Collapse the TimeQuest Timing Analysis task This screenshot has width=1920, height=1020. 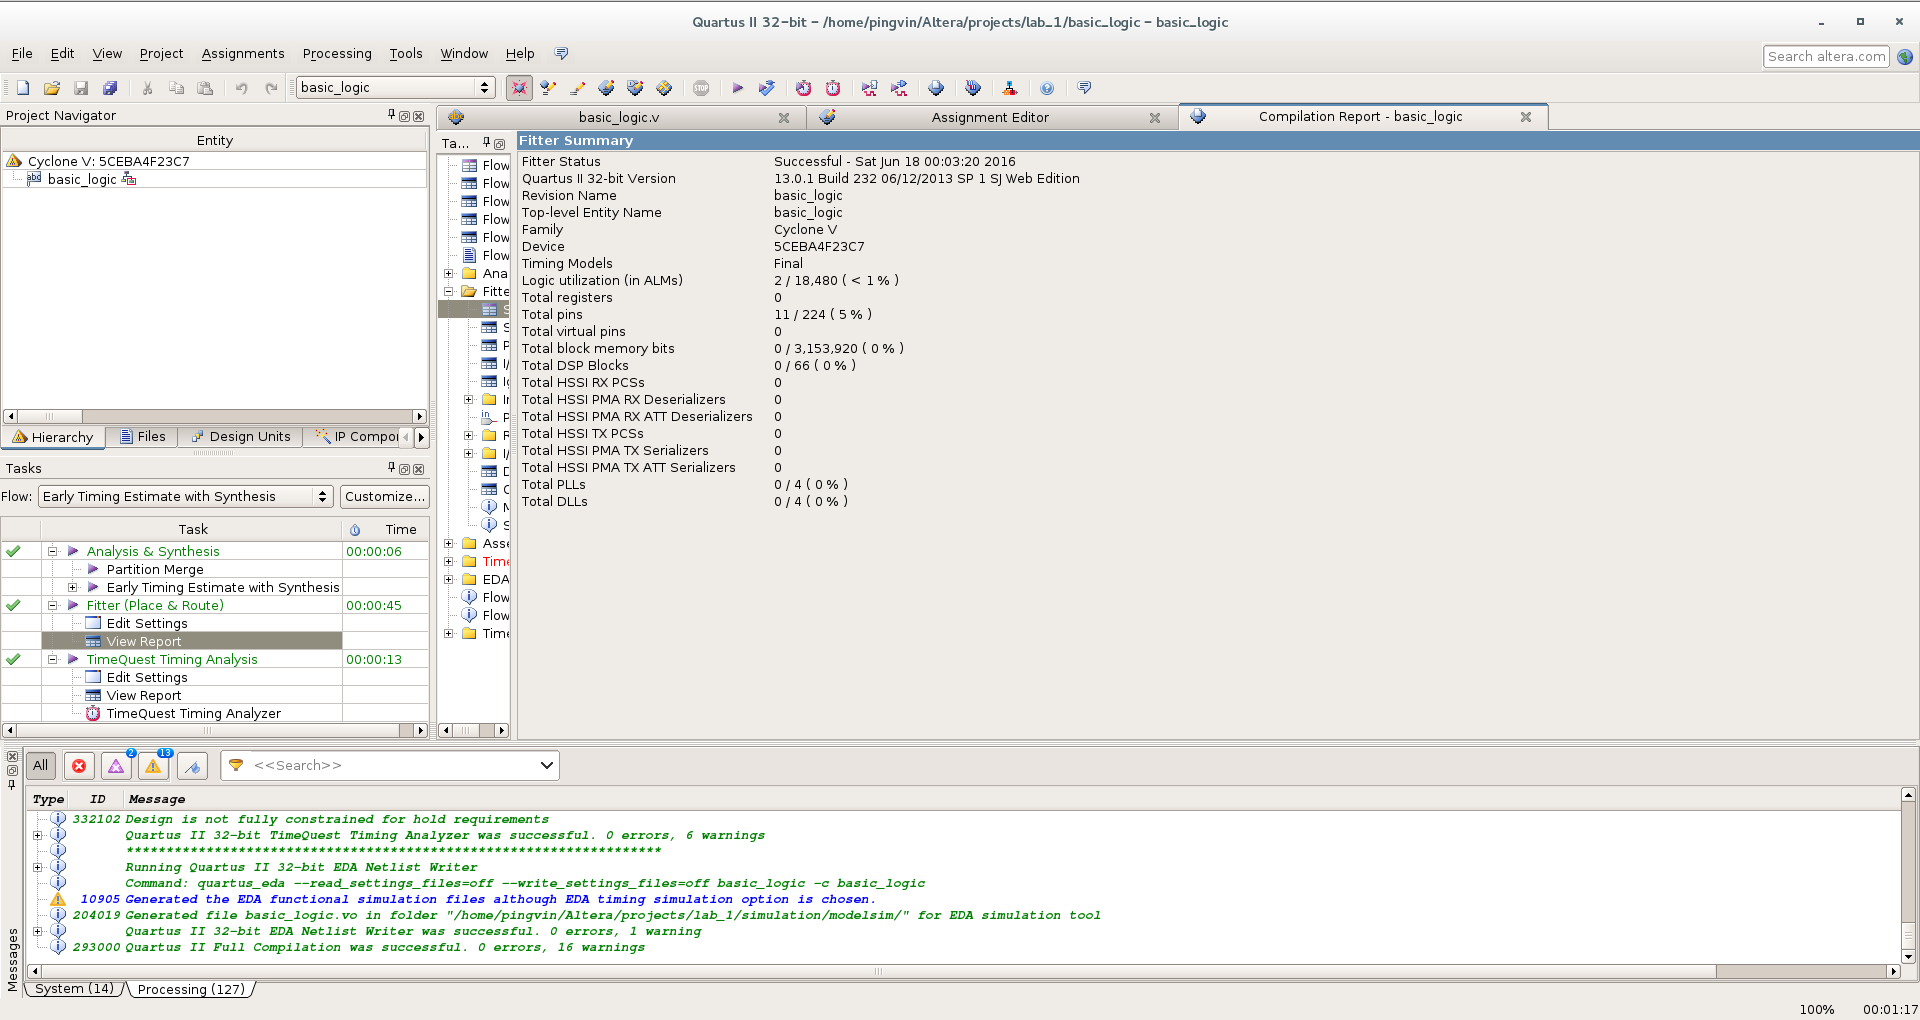(x=53, y=659)
